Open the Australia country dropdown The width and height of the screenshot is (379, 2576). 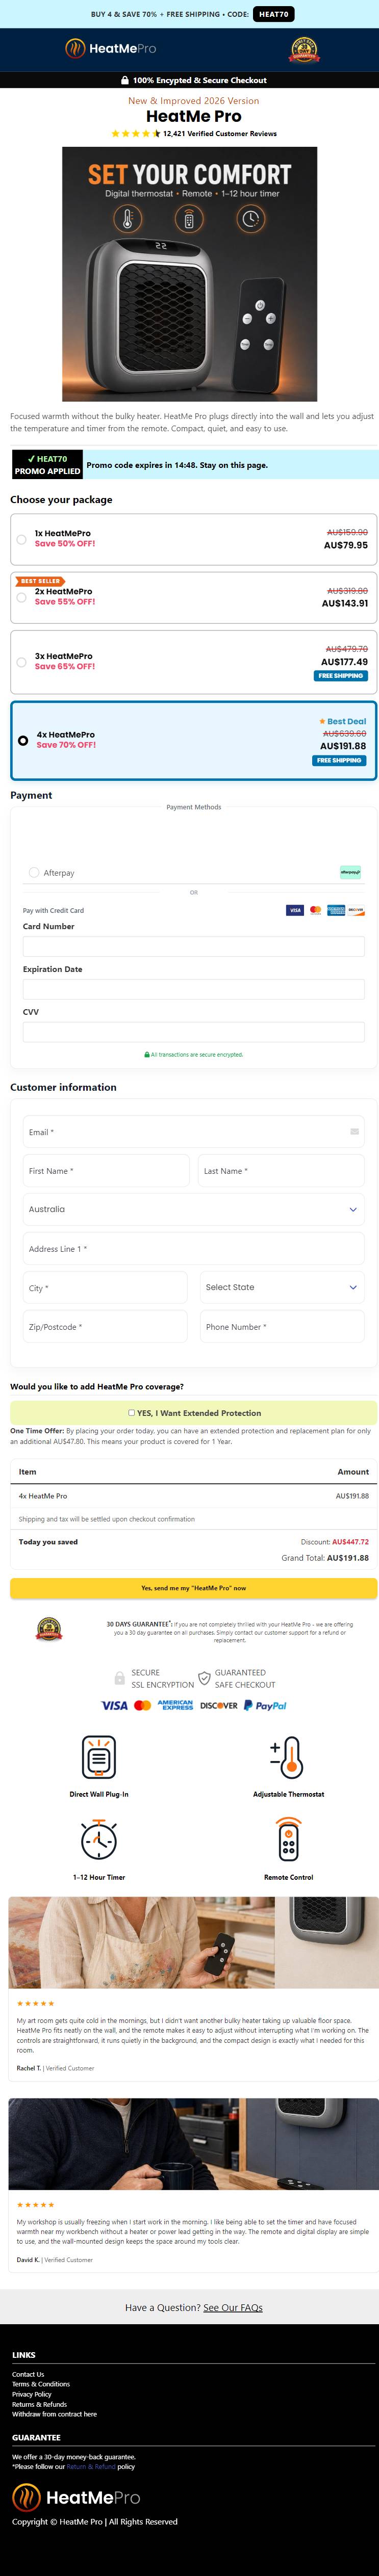tap(194, 1209)
